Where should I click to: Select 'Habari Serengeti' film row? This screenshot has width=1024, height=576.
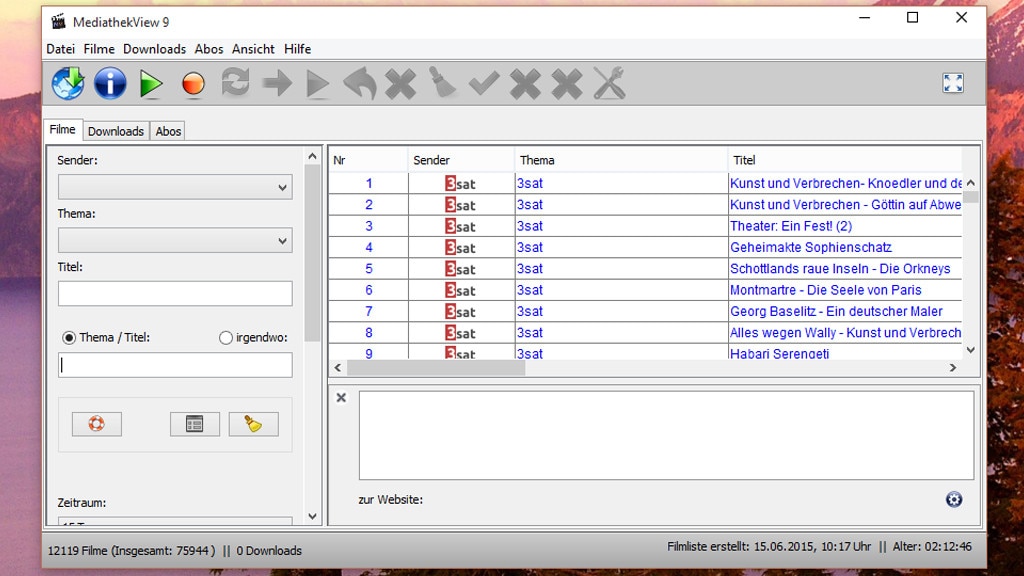coord(645,352)
